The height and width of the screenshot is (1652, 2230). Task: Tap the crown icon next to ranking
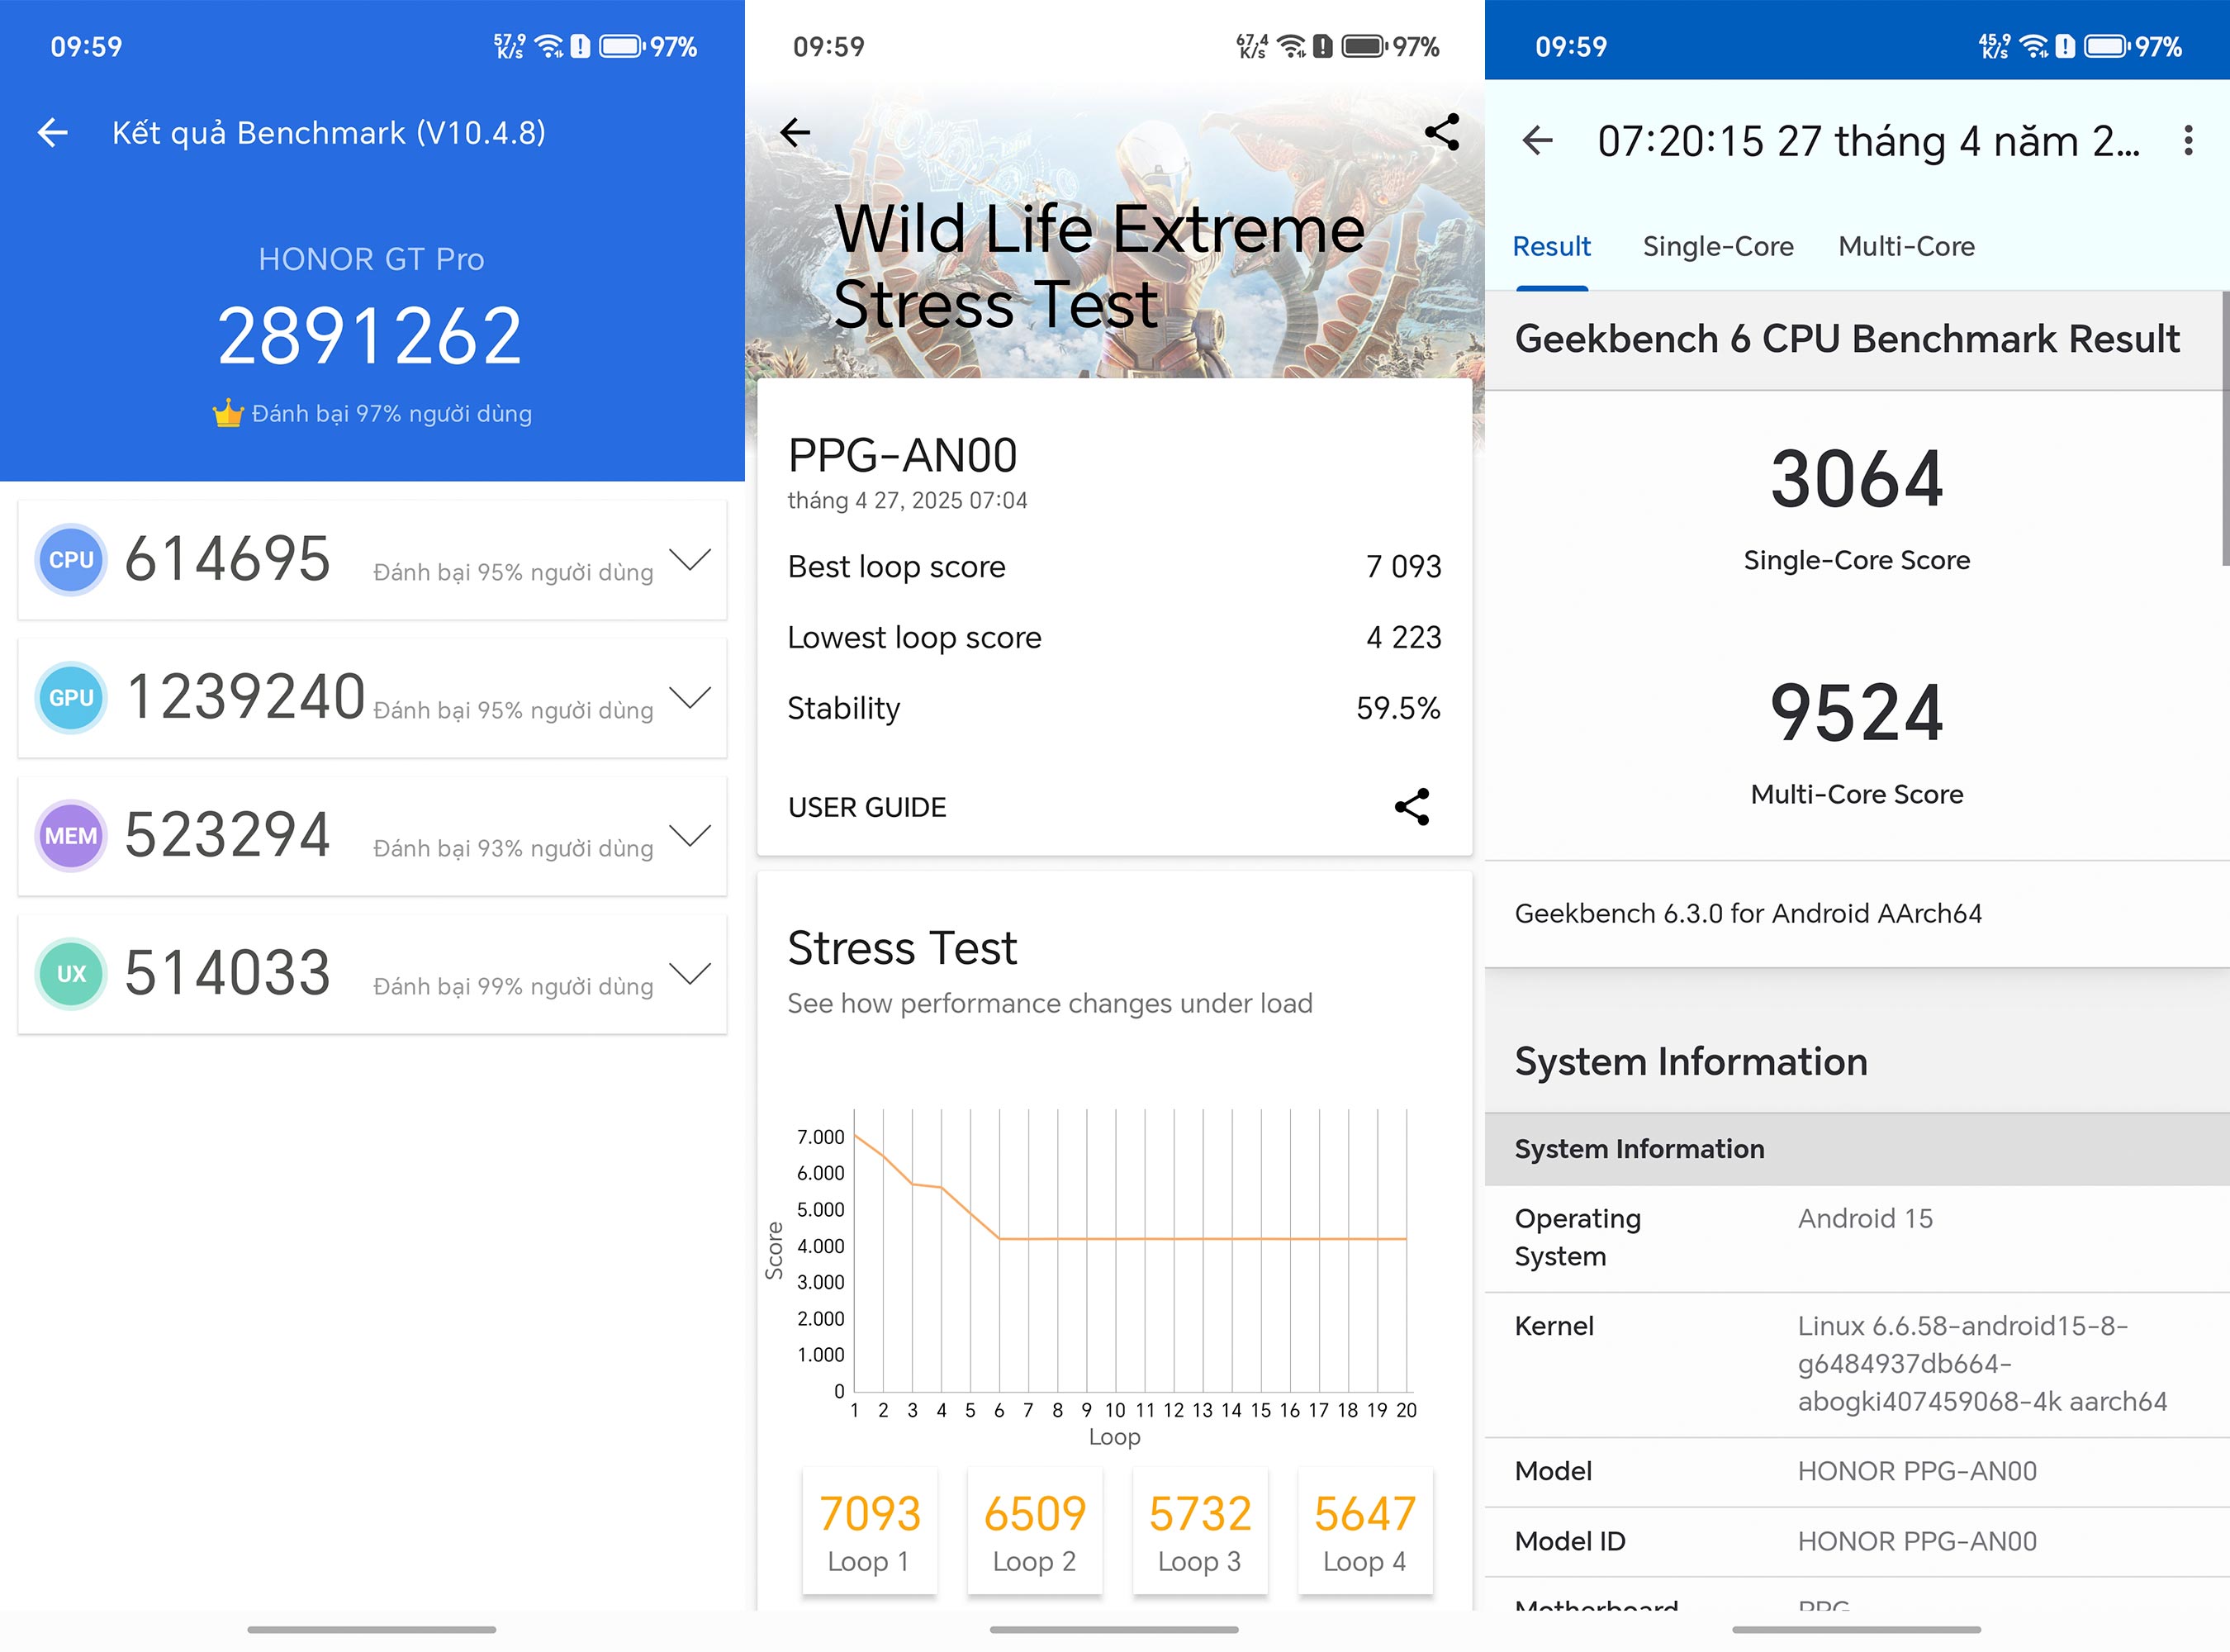[x=228, y=413]
